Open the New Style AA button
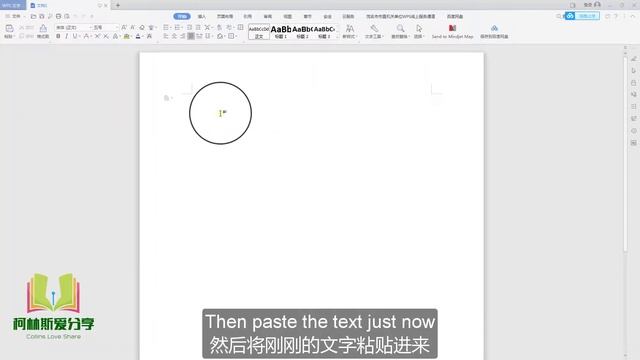The image size is (640, 360). (x=350, y=31)
